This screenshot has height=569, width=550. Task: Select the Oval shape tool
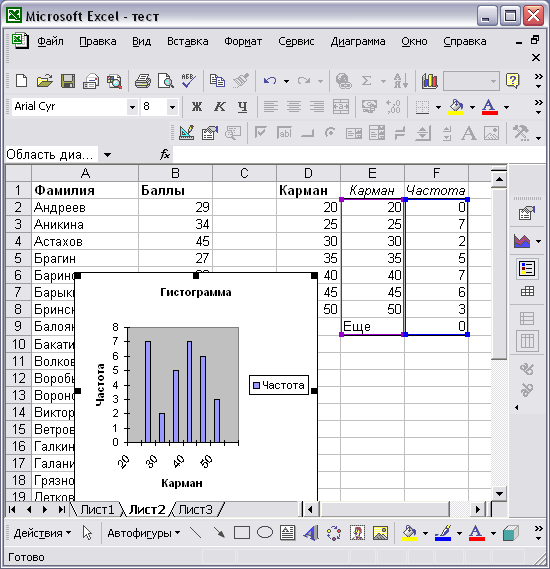click(x=265, y=533)
